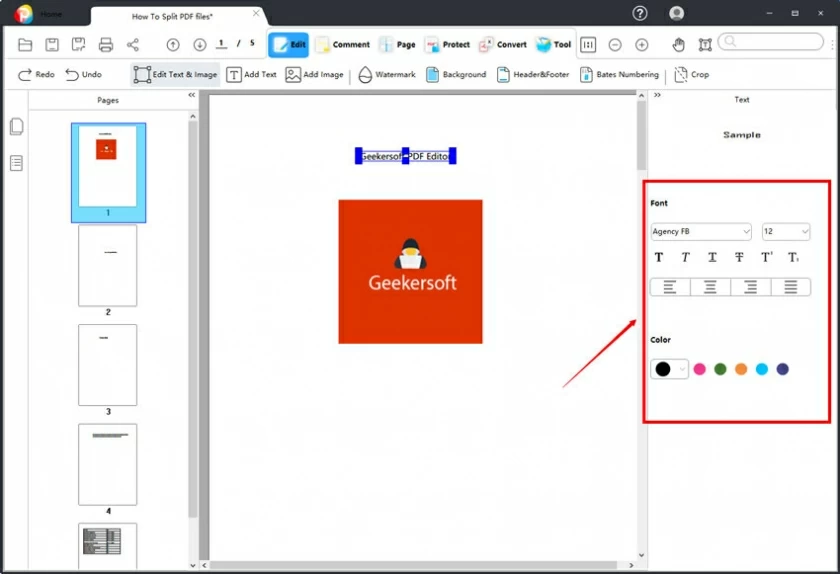Screen dimensions: 840x574
Task: Toggle strikethrough text formatting
Action: click(739, 257)
